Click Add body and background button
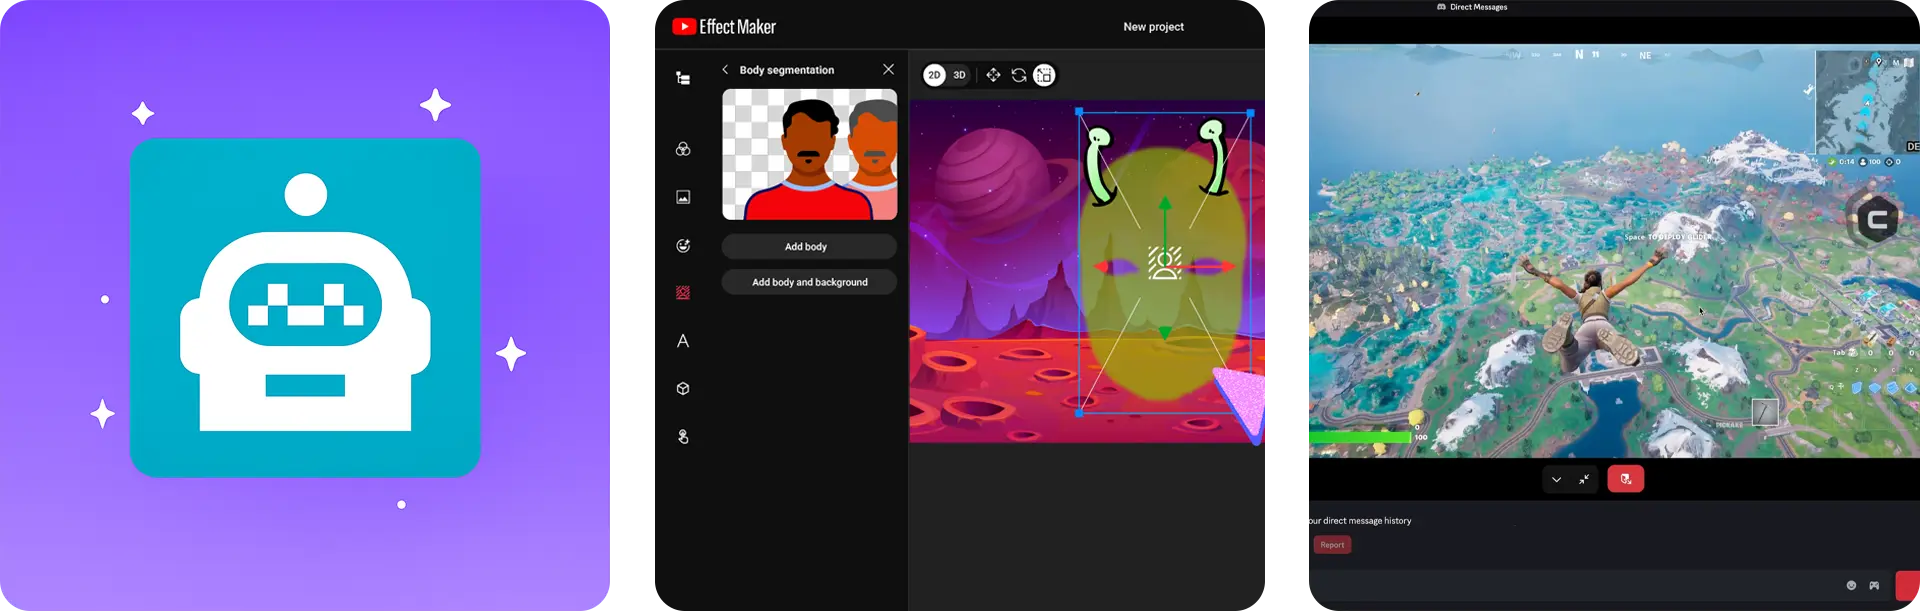This screenshot has height=611, width=1920. click(809, 282)
